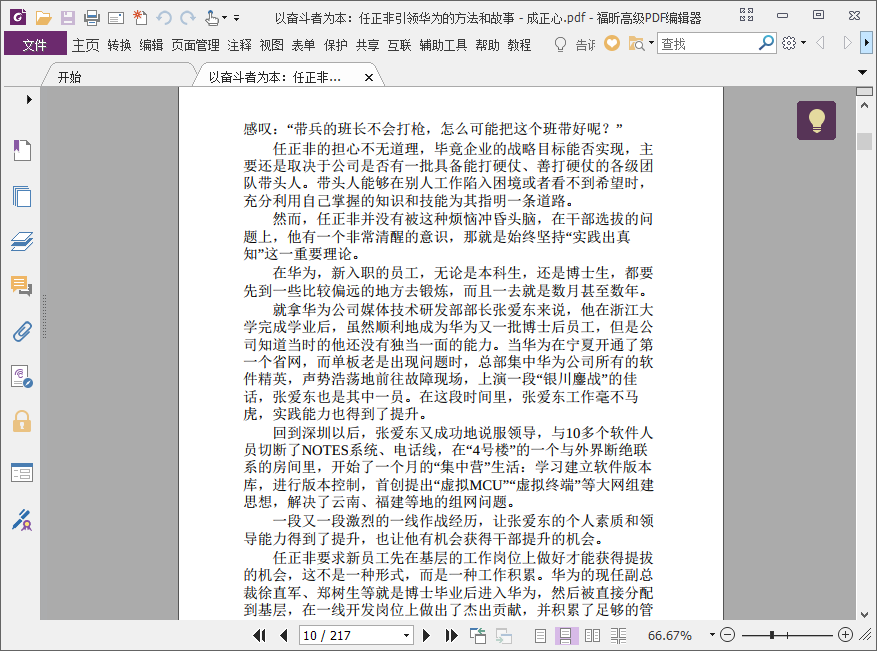Print the document using the printer icon
The height and width of the screenshot is (651, 877).
point(92,18)
